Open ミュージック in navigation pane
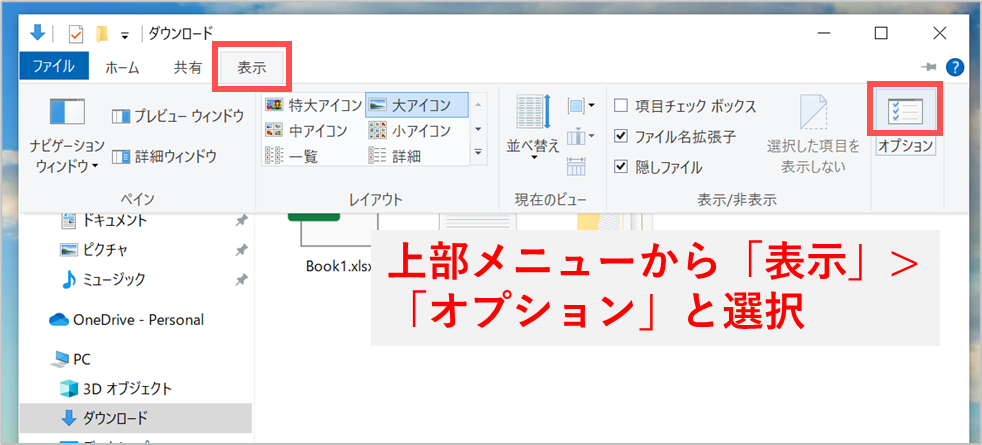 click(x=113, y=279)
